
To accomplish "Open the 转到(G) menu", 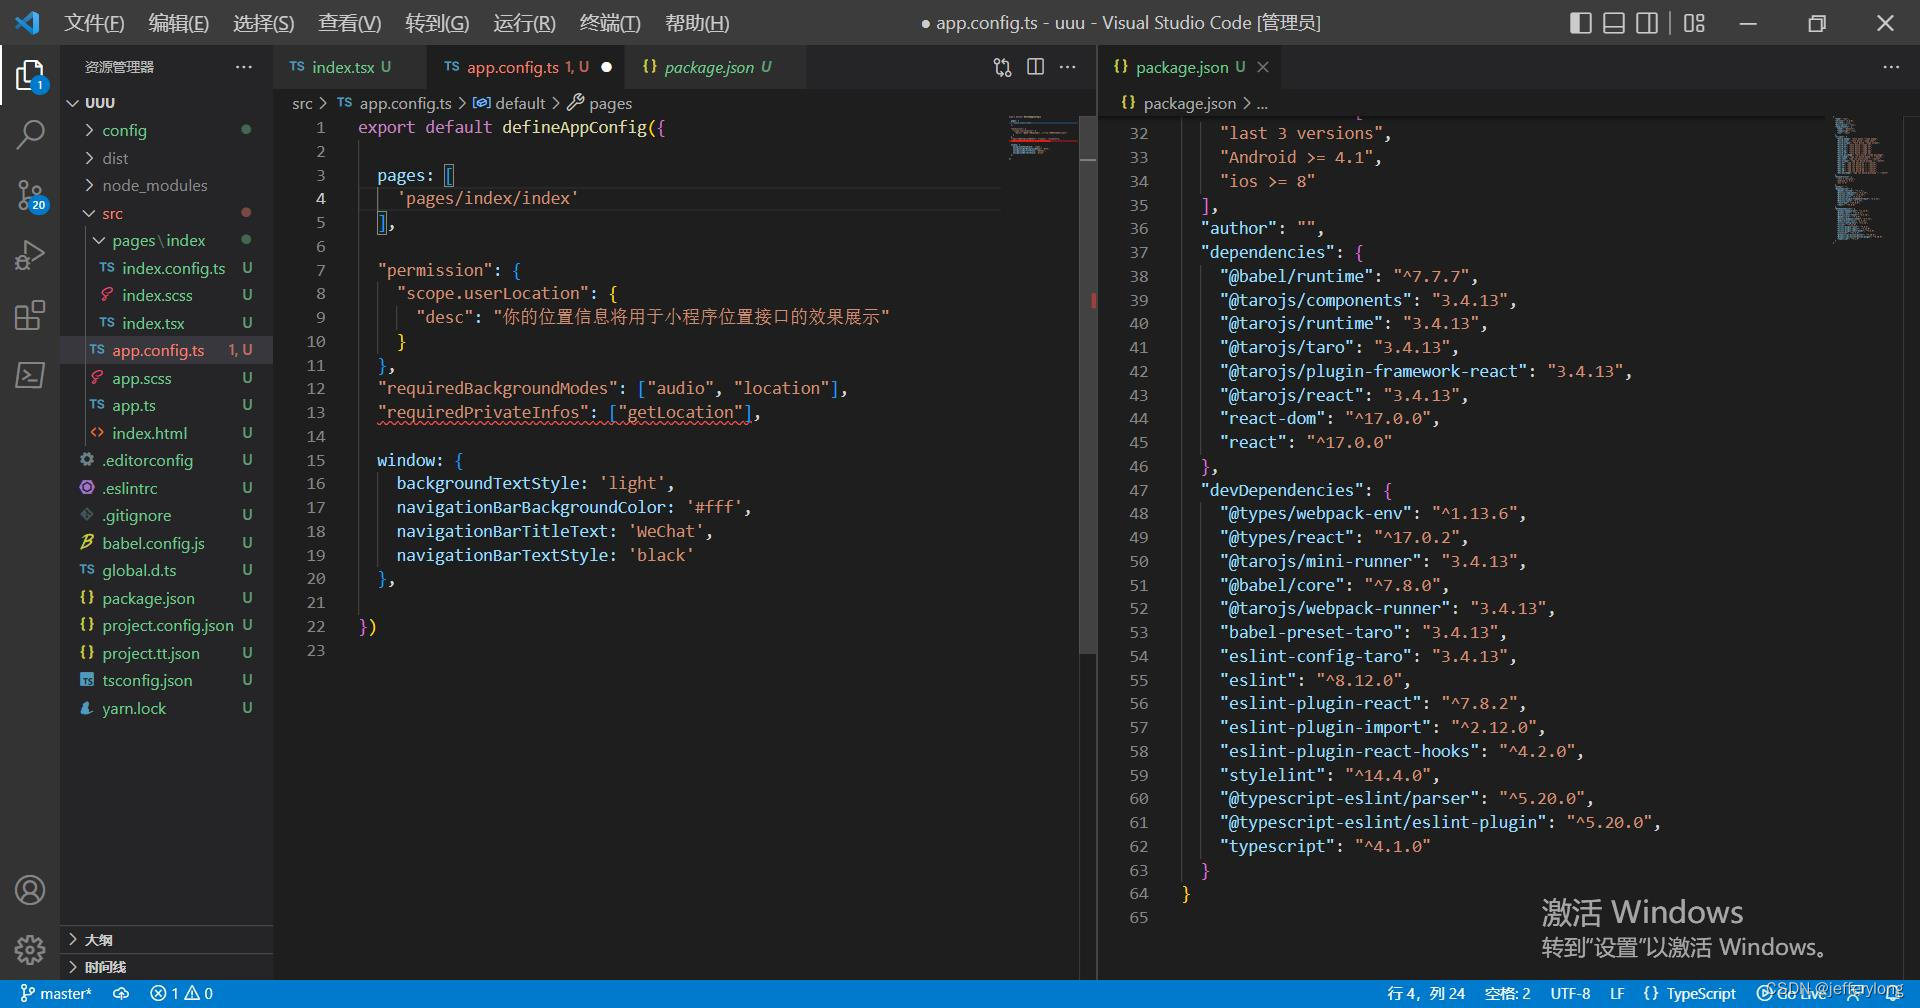I will coord(437,23).
